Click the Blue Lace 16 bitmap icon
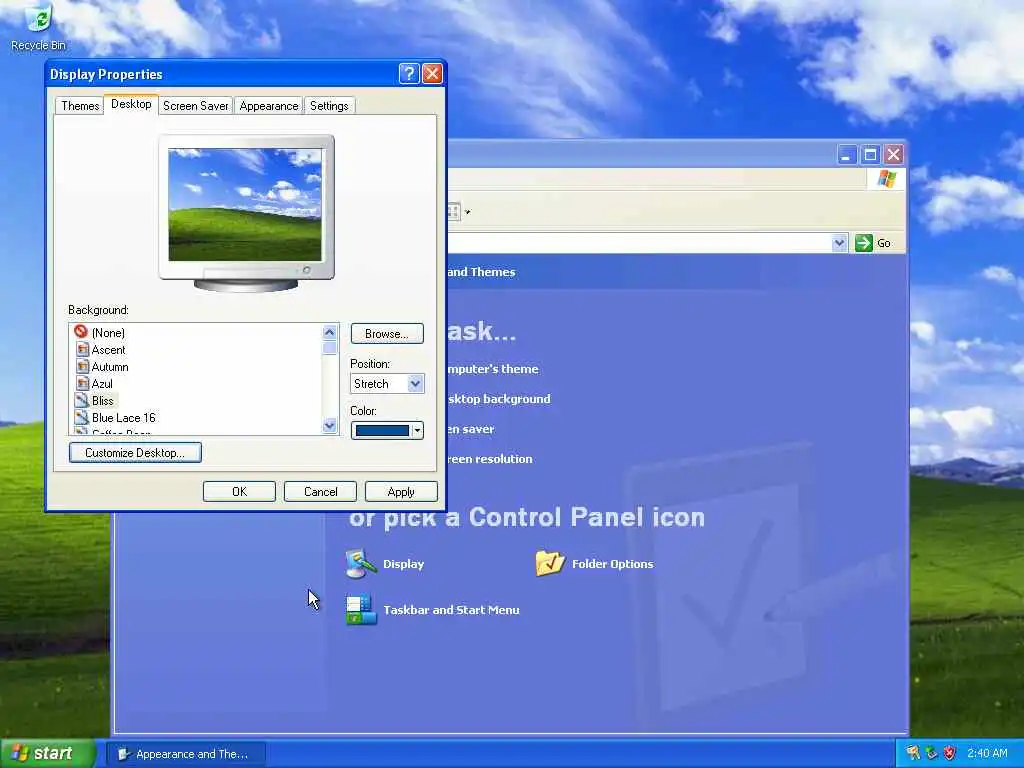 click(82, 417)
